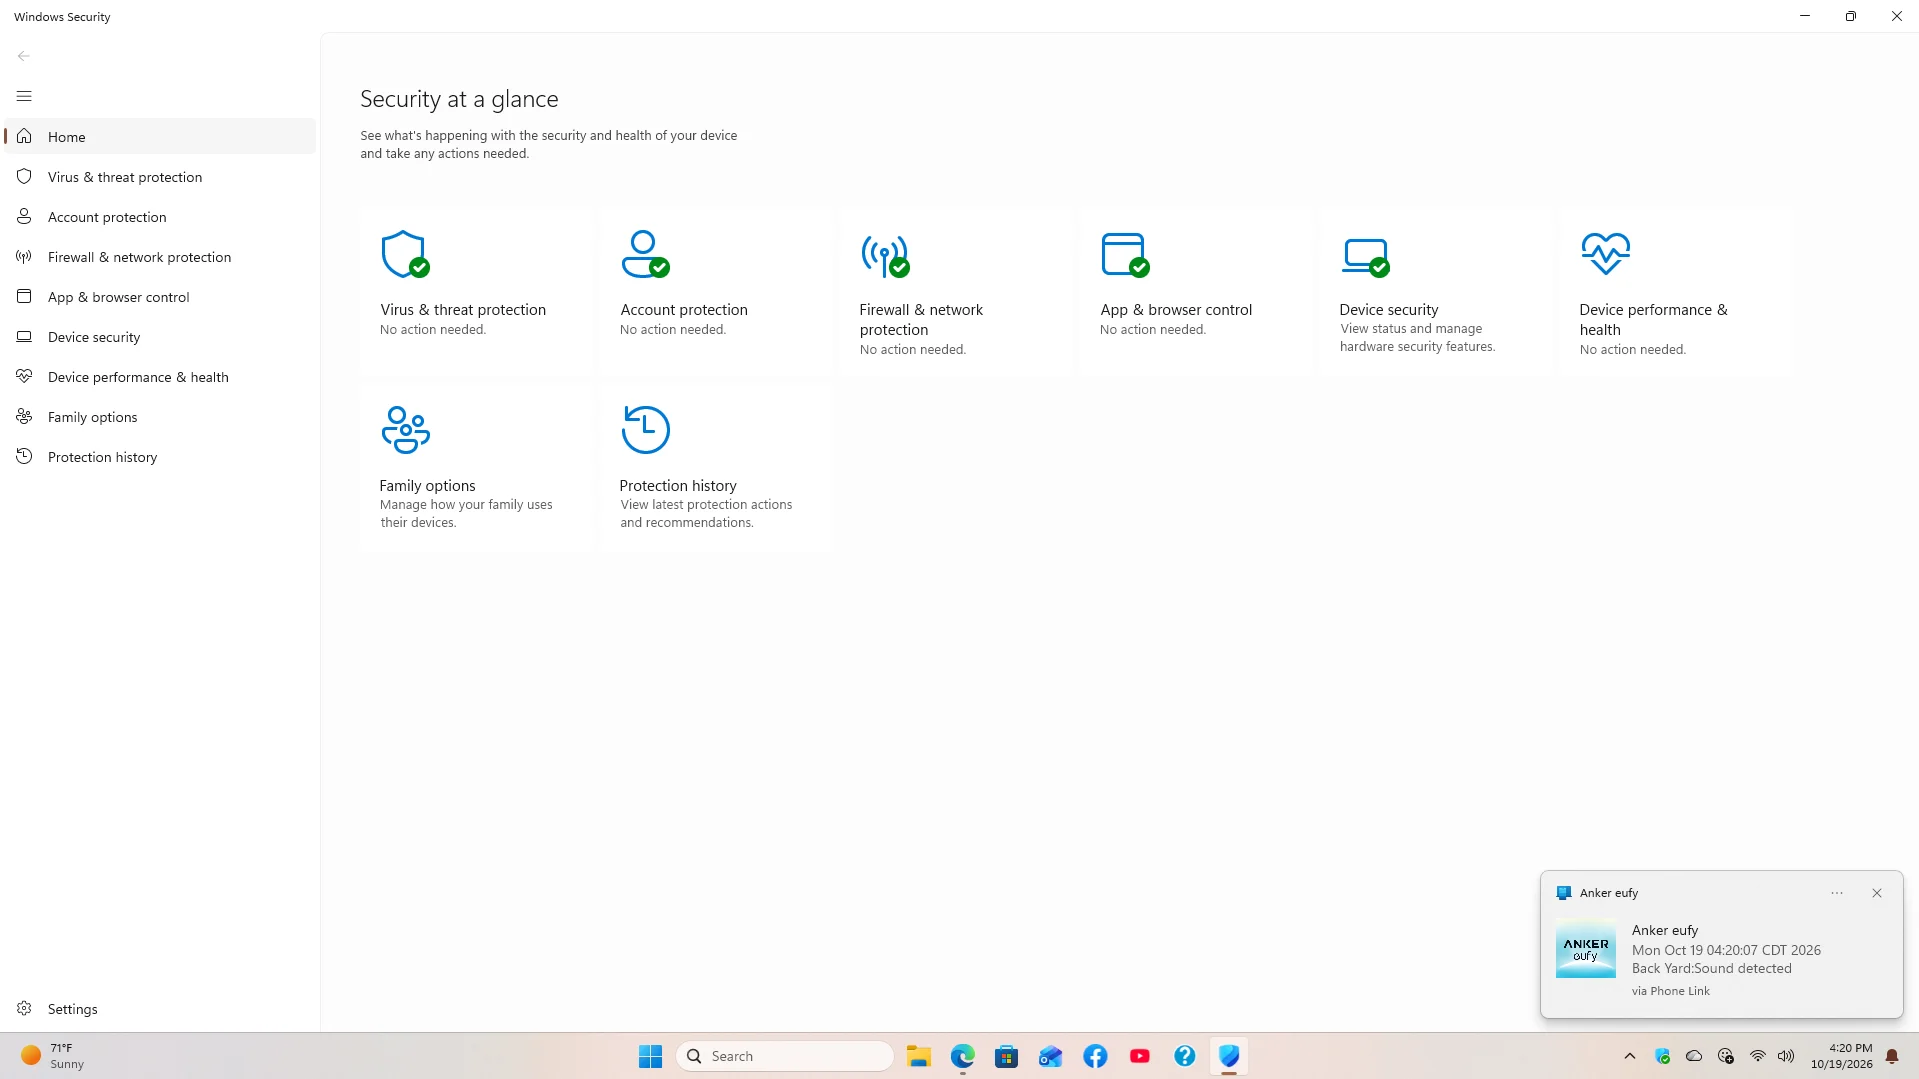Open the Windows Start menu
The height and width of the screenshot is (1079, 1919).
(x=650, y=1056)
